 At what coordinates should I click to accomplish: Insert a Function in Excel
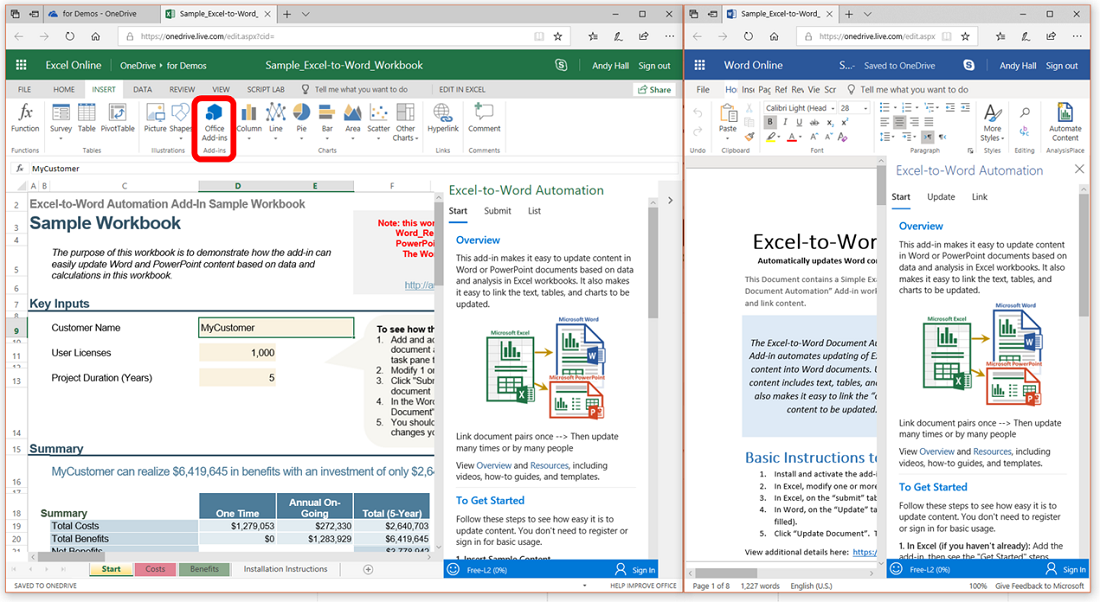click(x=25, y=119)
